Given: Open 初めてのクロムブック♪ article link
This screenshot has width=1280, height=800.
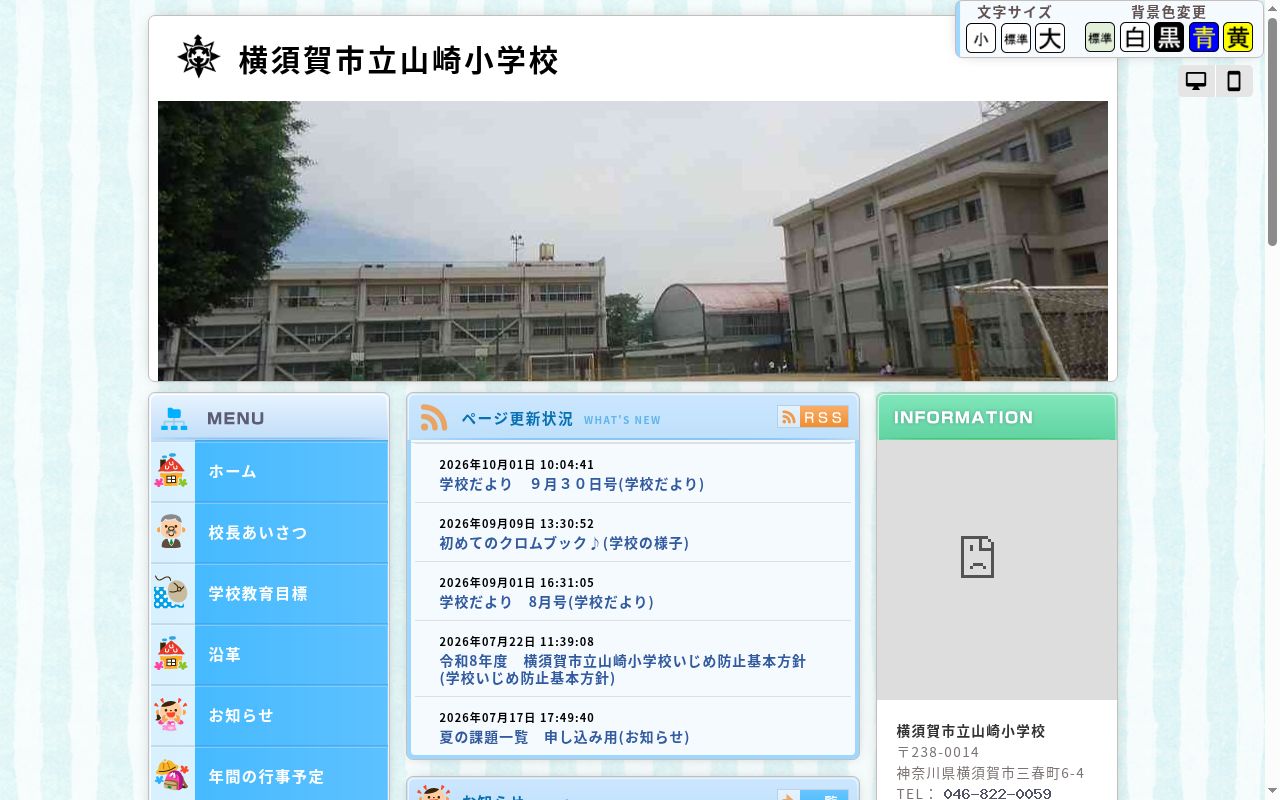Looking at the screenshot, I should pyautogui.click(x=565, y=543).
